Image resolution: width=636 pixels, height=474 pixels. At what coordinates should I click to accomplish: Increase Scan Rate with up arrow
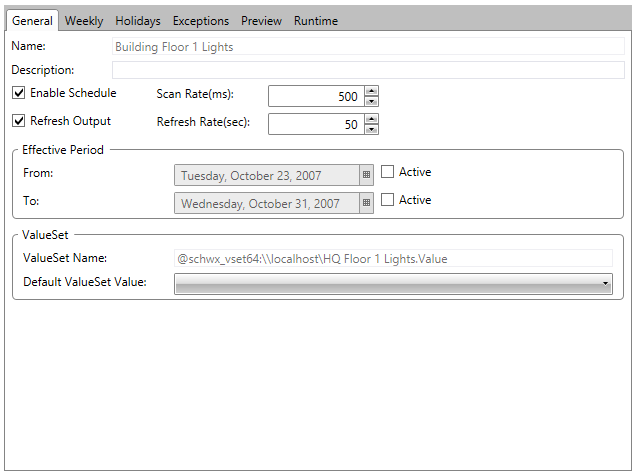point(372,91)
